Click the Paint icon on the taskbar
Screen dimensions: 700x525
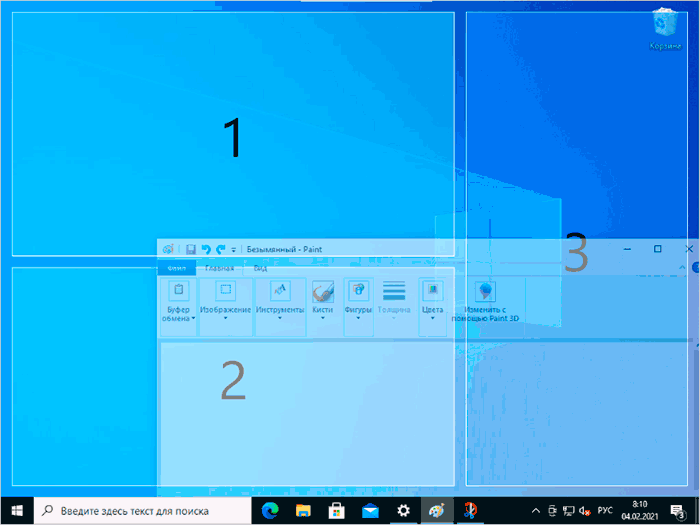[437, 511]
